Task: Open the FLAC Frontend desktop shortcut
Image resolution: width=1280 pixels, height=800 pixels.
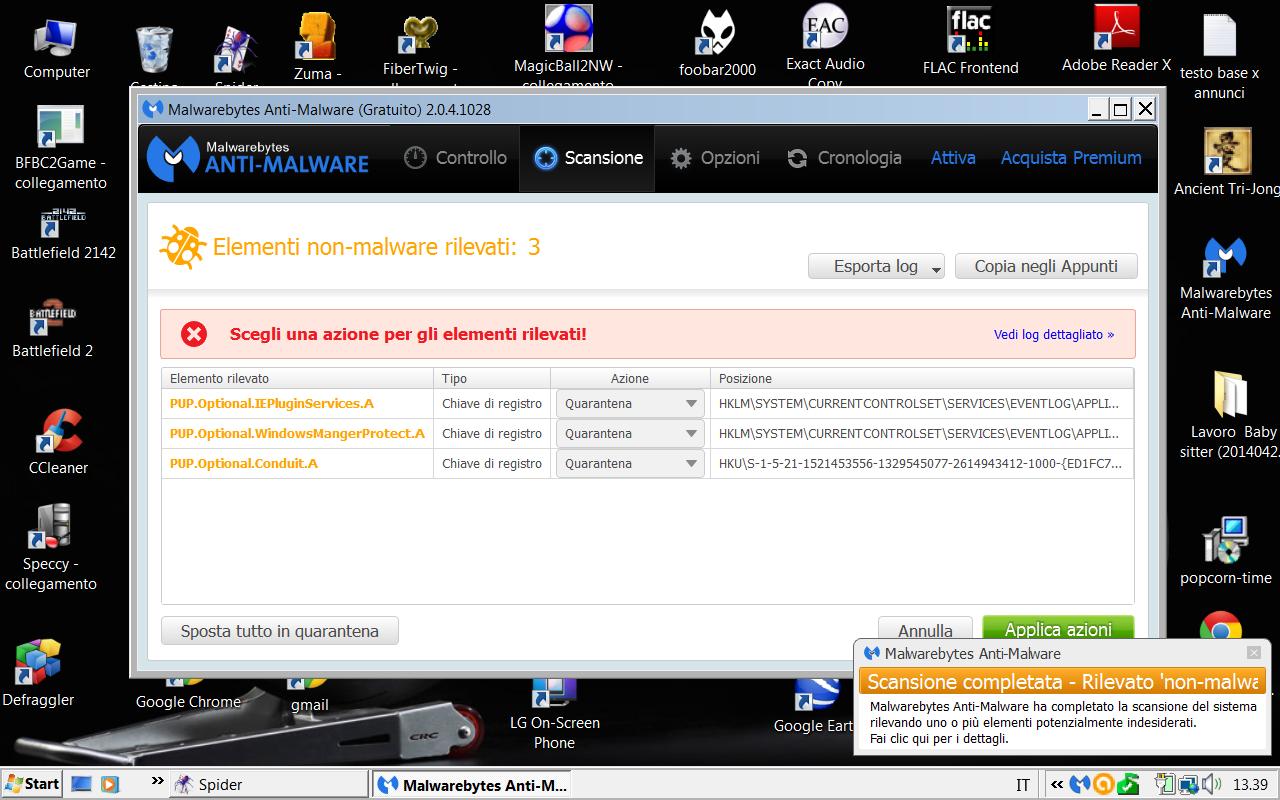Action: 970,42
